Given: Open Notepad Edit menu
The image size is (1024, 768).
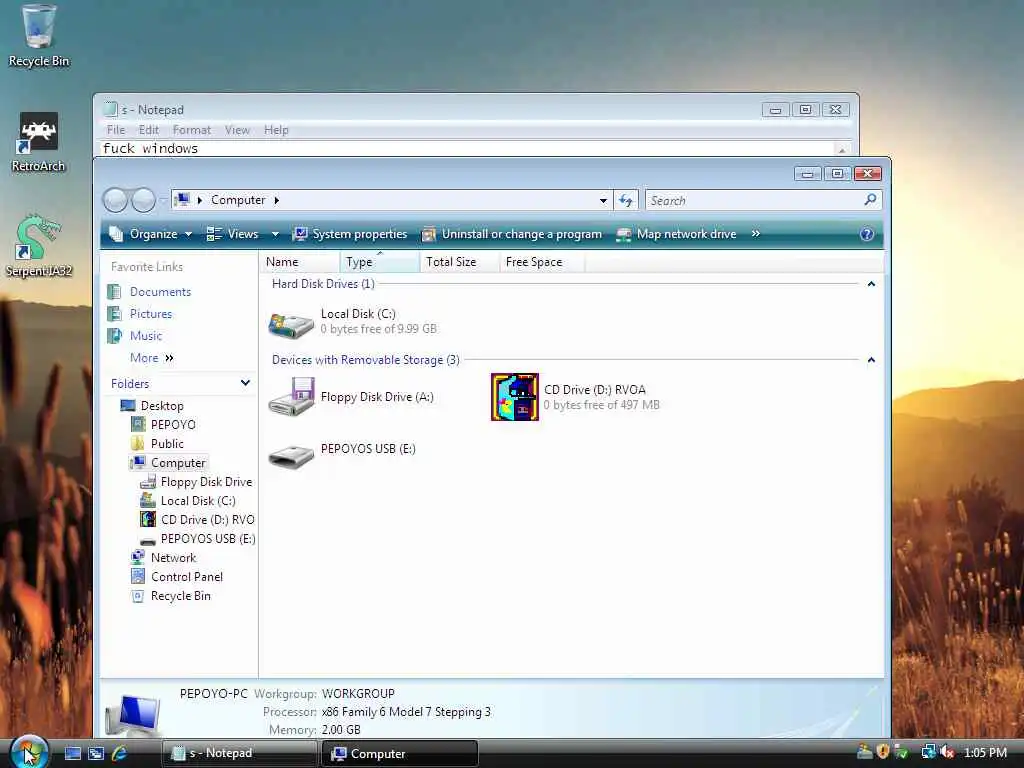Looking at the screenshot, I should 148,130.
